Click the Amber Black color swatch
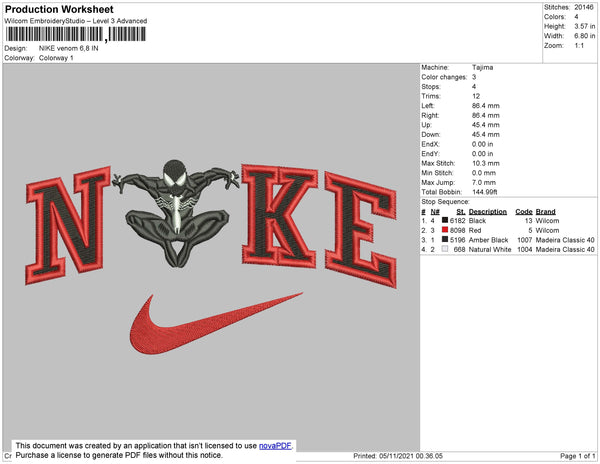The width and height of the screenshot is (600, 464). tap(445, 239)
